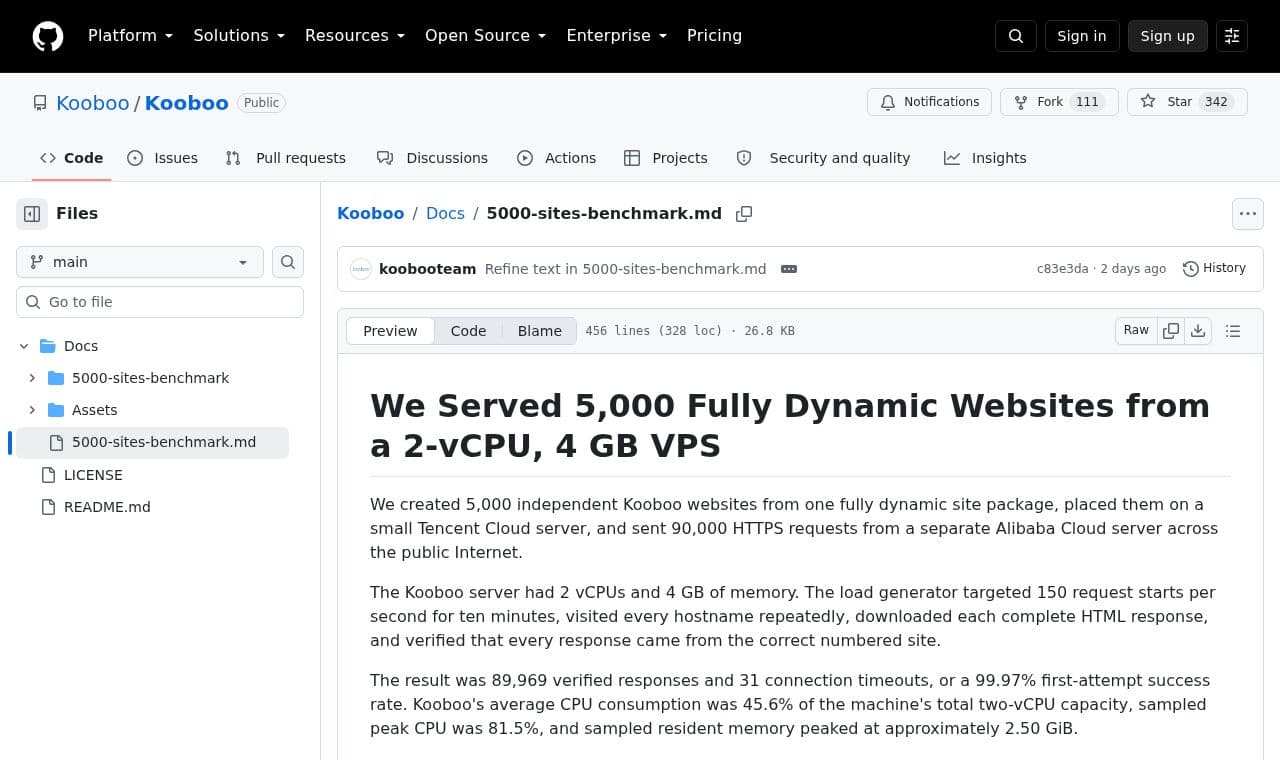Download the raw file
The height and width of the screenshot is (760, 1280).
click(x=1198, y=331)
